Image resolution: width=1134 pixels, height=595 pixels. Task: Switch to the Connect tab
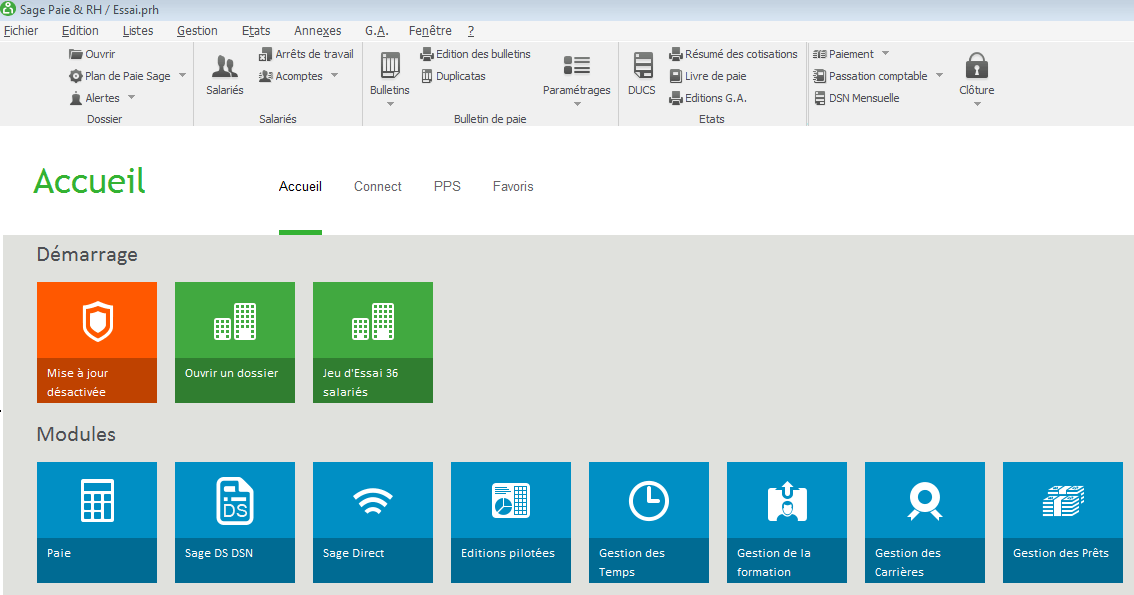378,186
